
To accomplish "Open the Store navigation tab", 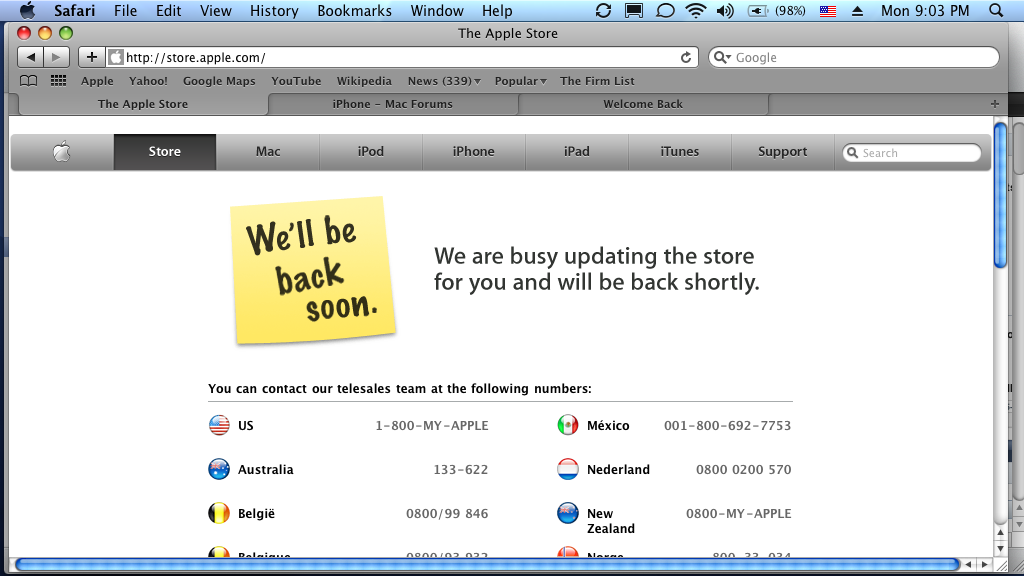I will (165, 152).
